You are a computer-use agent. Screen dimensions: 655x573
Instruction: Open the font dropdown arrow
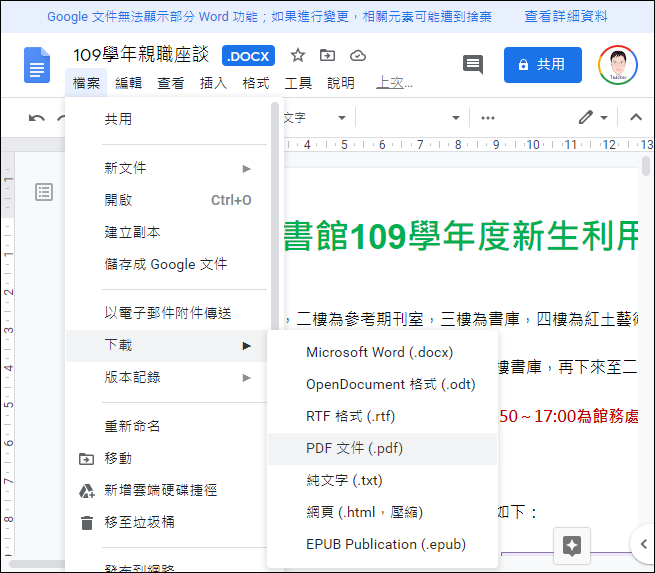click(x=456, y=118)
